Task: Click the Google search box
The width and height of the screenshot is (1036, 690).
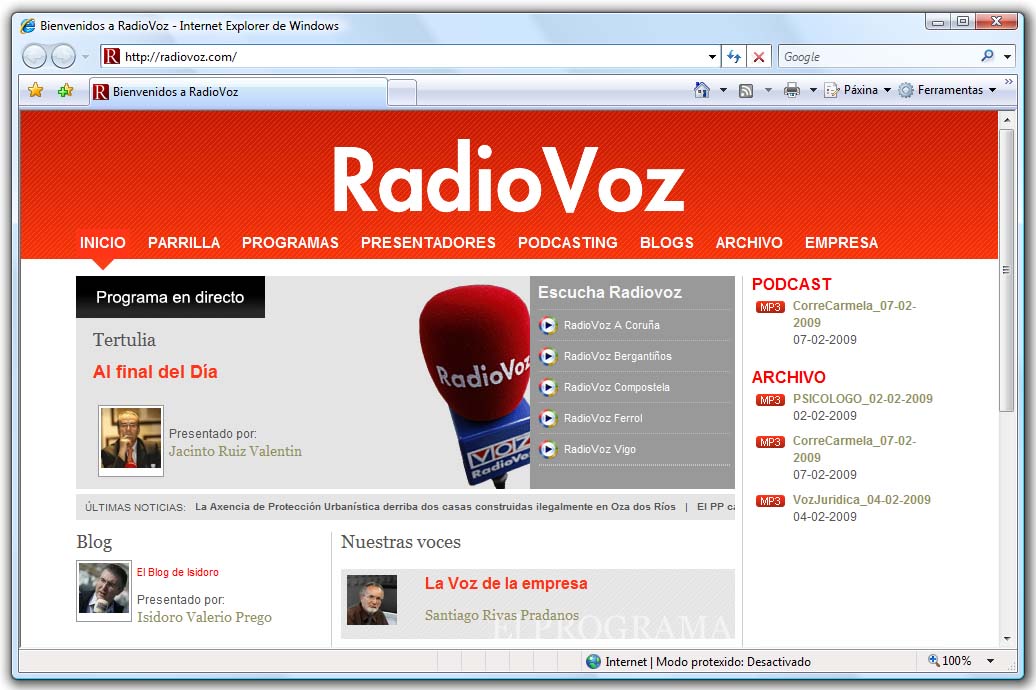Action: pos(879,57)
